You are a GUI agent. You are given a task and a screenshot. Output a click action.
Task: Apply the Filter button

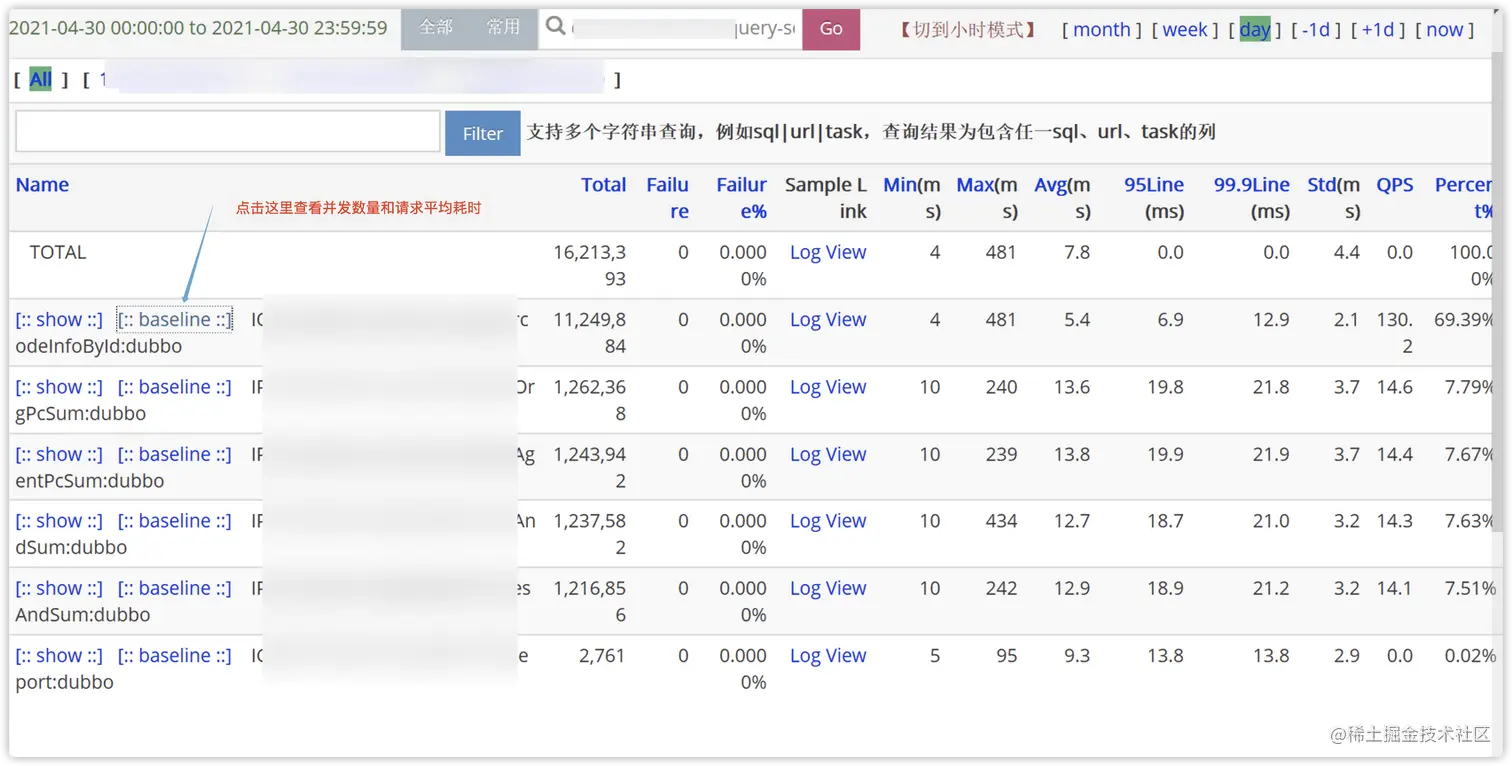click(483, 133)
